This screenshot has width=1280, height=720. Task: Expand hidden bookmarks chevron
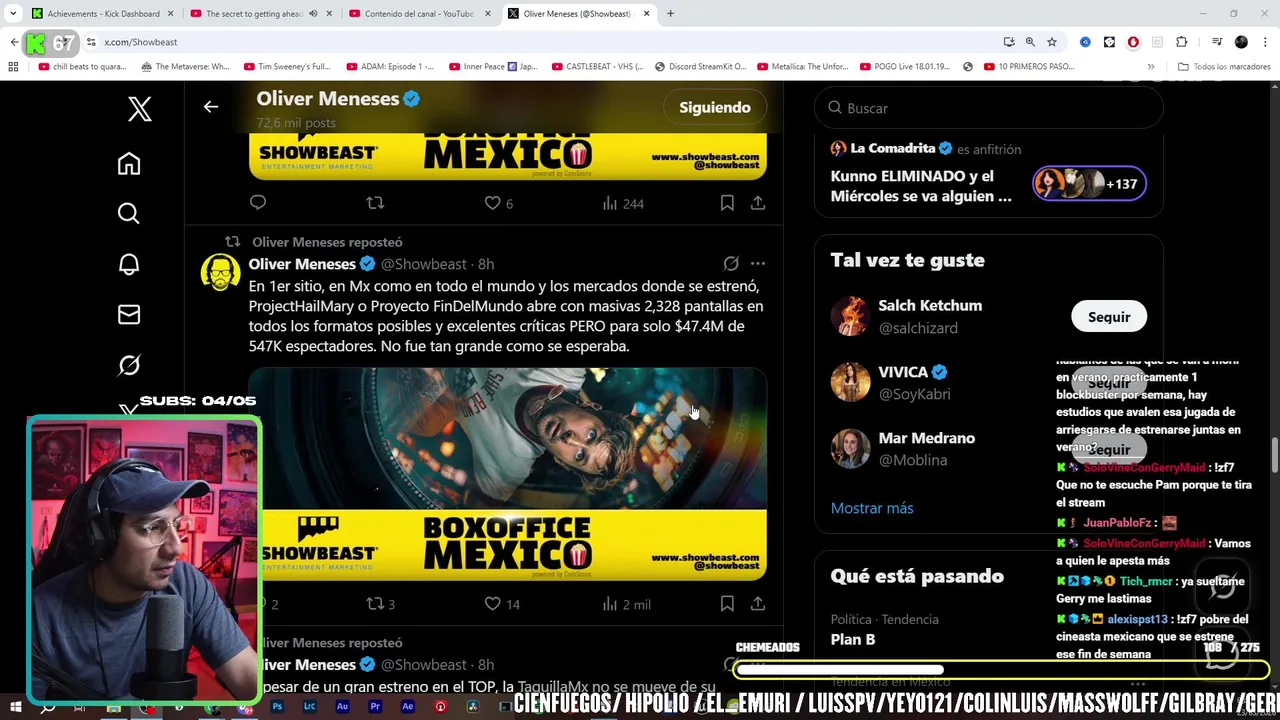click(1151, 67)
